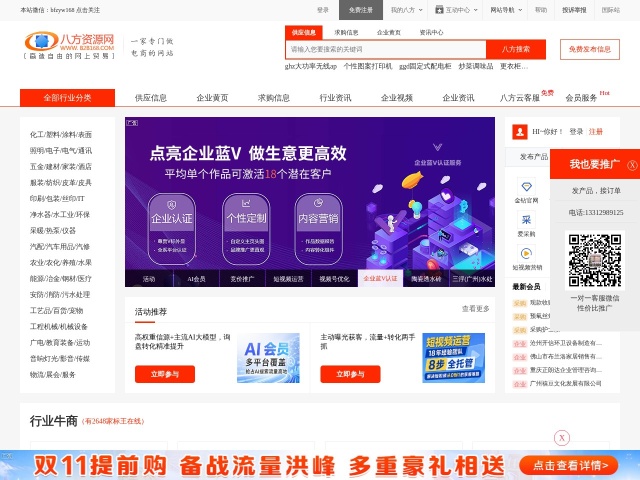This screenshot has width=640, height=480.
Task: Click 立即参与 under the 短视频运营 activity
Action: [350, 374]
